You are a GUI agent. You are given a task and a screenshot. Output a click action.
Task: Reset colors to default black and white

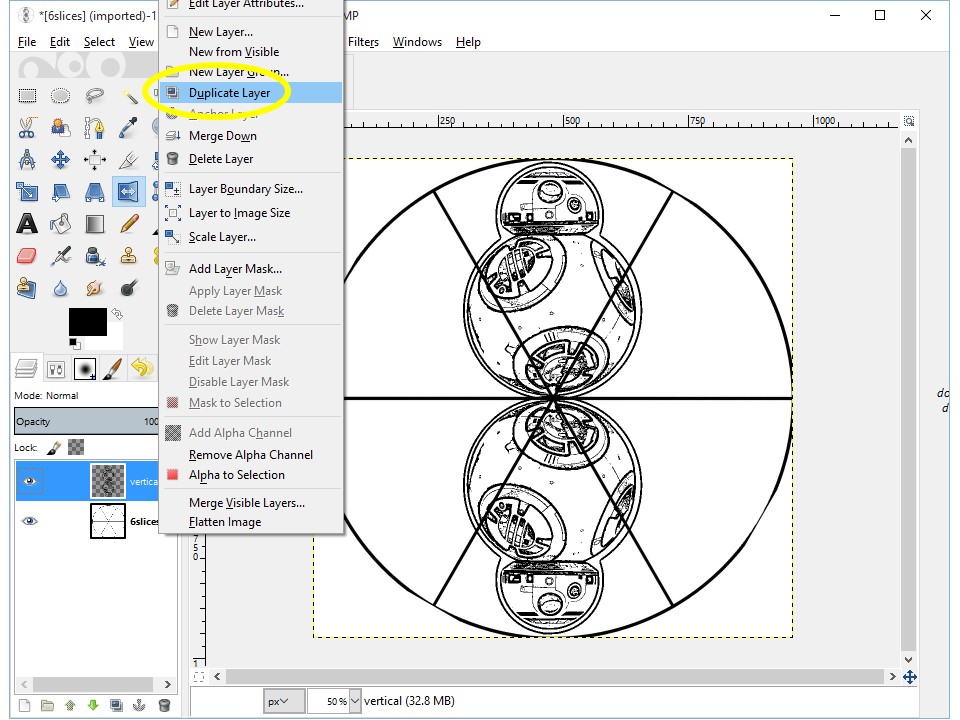[75, 343]
